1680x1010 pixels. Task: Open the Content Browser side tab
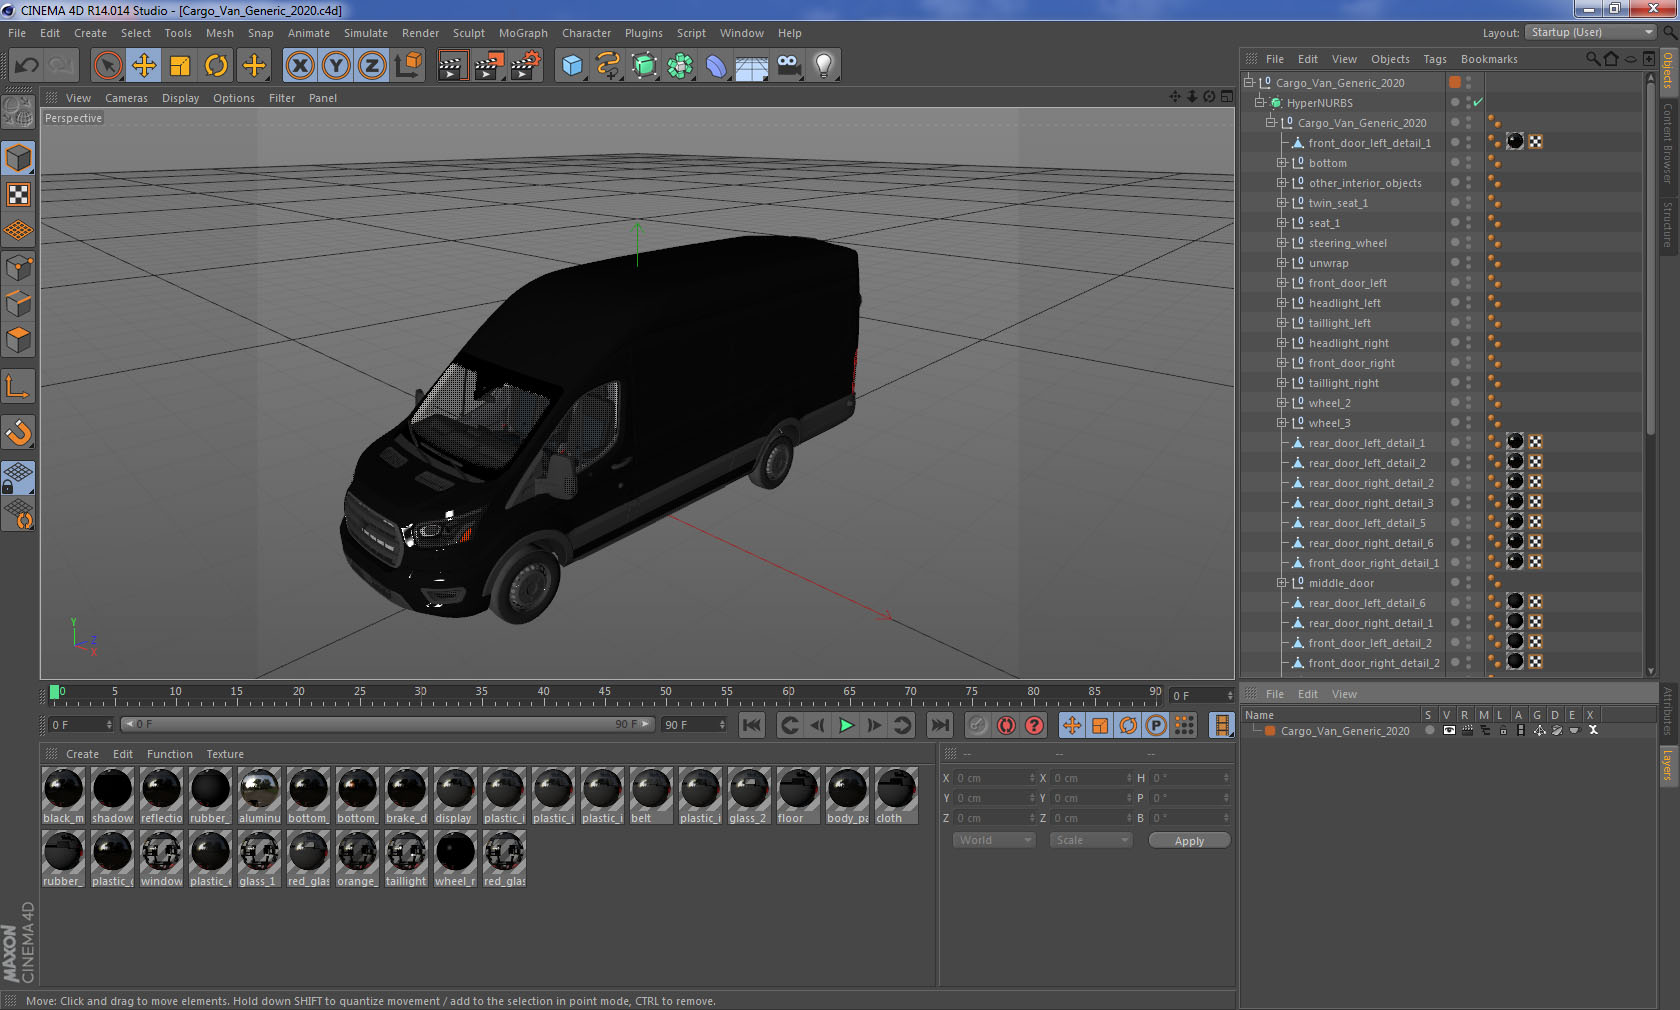click(1668, 142)
